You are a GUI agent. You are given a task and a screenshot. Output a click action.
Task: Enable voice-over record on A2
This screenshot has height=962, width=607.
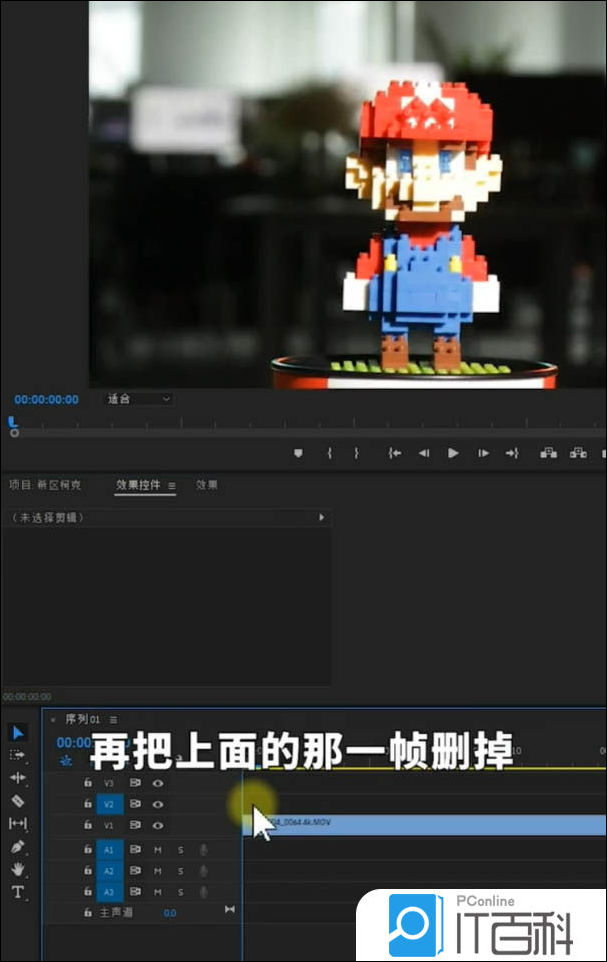click(203, 871)
